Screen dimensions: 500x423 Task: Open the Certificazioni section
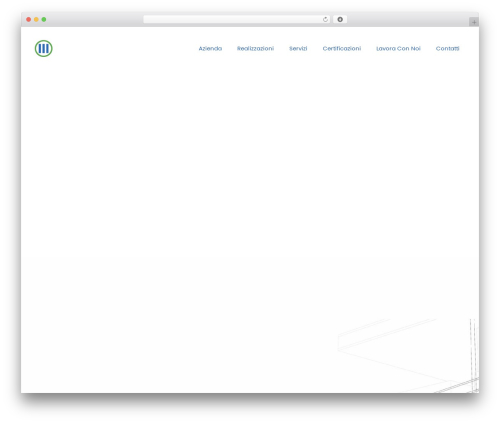pyautogui.click(x=342, y=49)
